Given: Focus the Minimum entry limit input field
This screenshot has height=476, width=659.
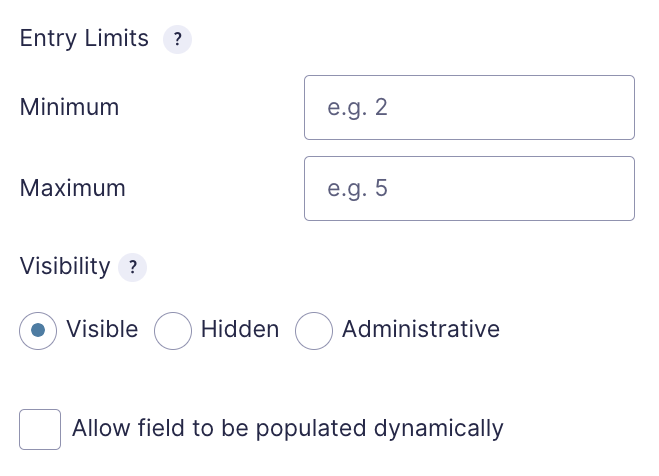Looking at the screenshot, I should click(x=469, y=108).
